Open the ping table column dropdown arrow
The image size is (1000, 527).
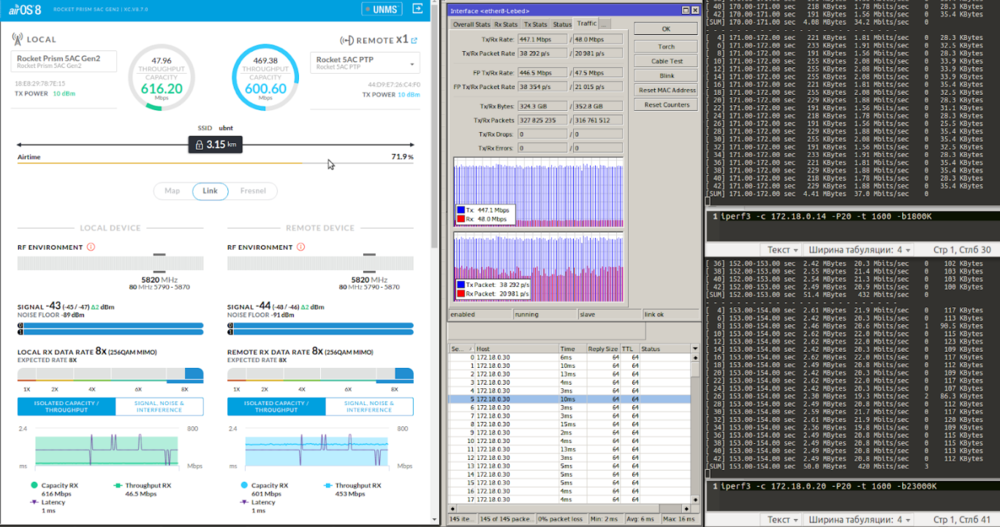(695, 349)
